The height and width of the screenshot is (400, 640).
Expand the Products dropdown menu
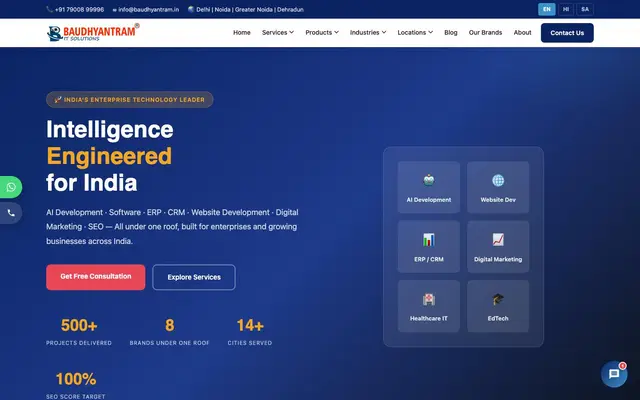(x=322, y=33)
